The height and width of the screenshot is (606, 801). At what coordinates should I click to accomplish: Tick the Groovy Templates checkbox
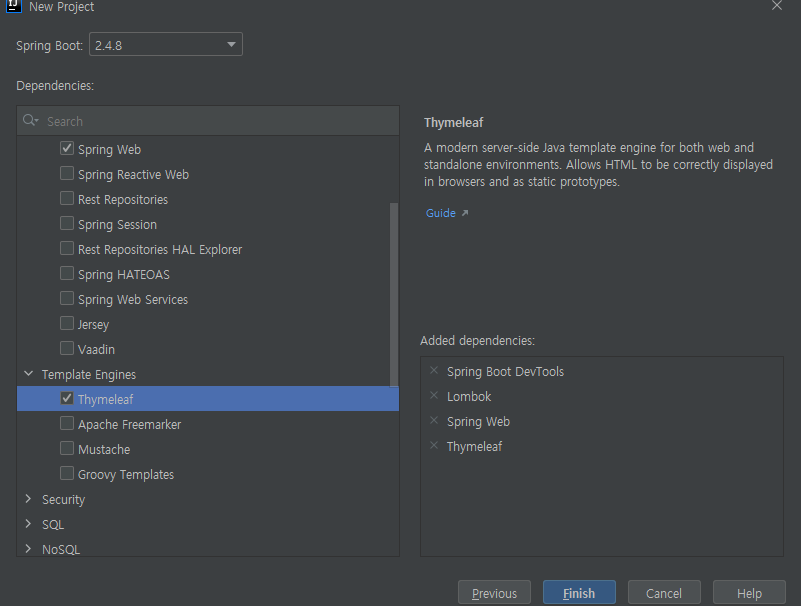click(67, 474)
